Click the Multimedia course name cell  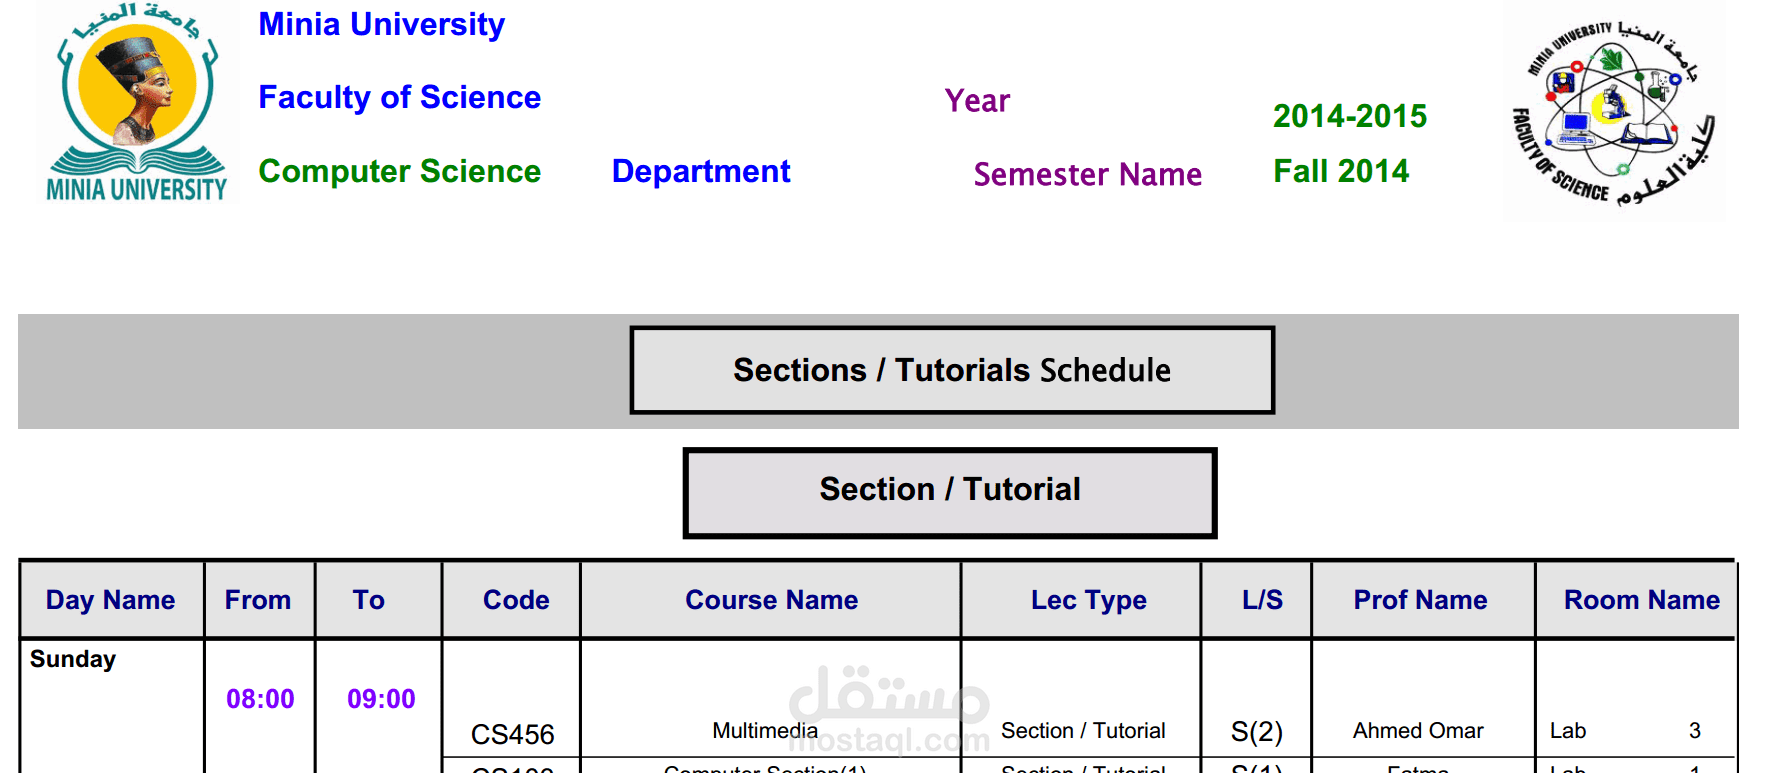(x=765, y=731)
